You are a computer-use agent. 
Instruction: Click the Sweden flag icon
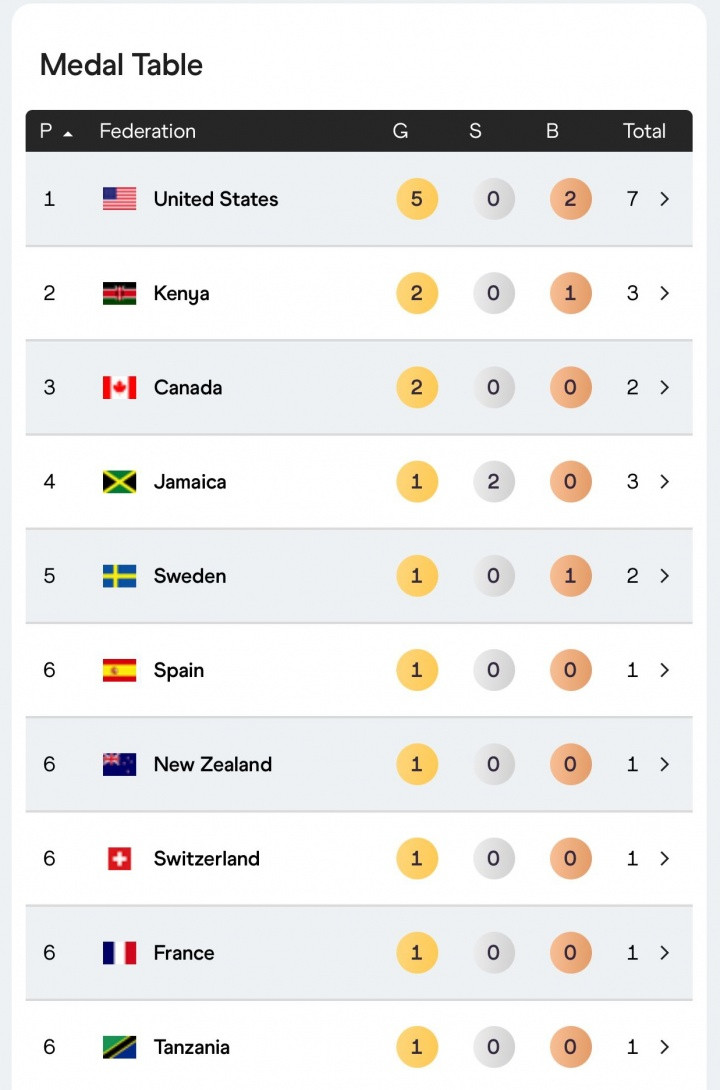(x=119, y=576)
